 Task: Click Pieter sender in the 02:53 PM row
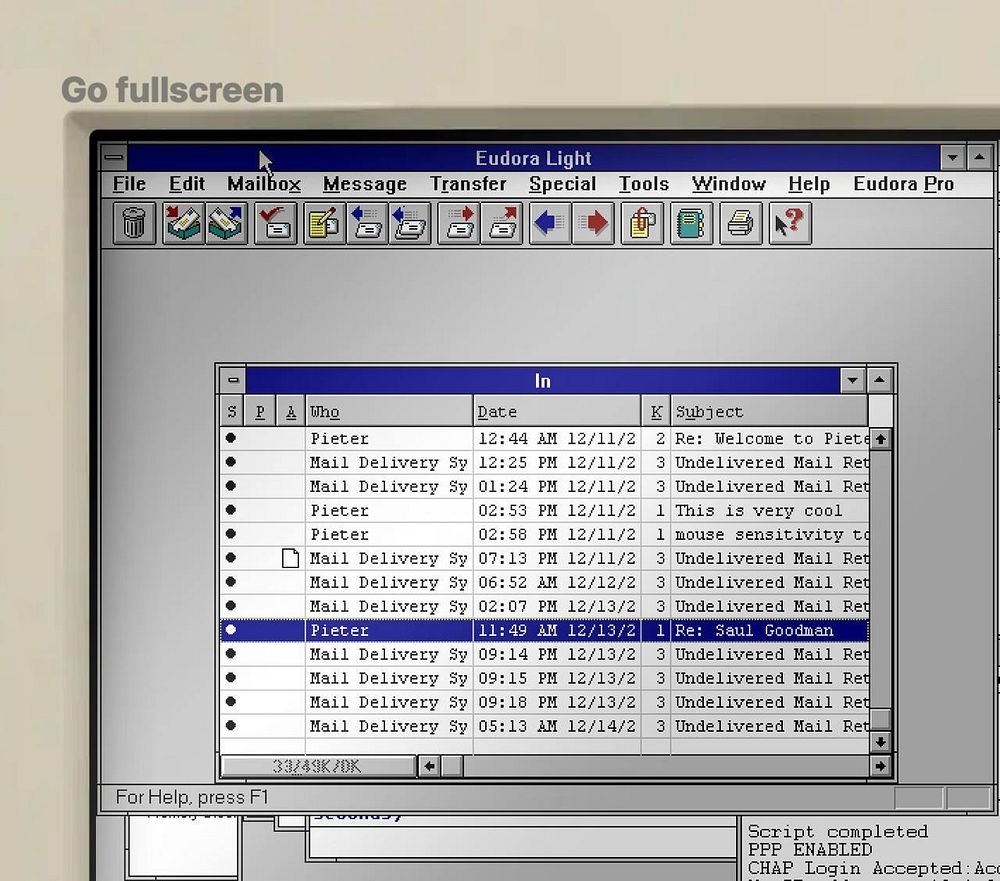339,510
